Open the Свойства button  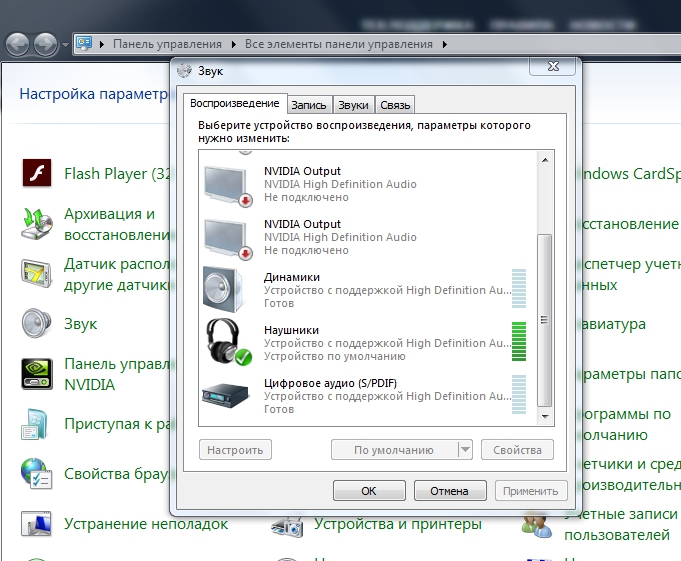click(x=517, y=450)
